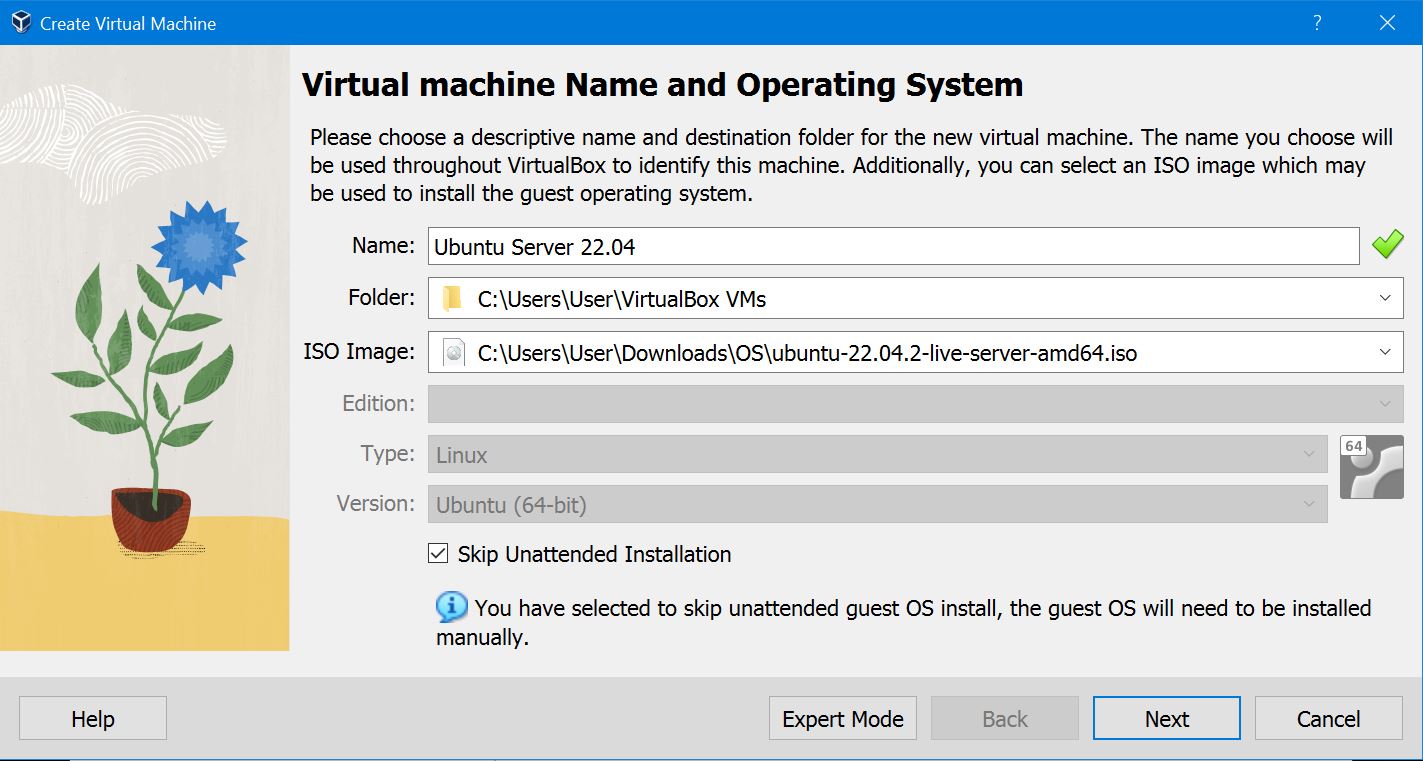Open the Version dropdown showing Ubuntu (64-bit)
Image resolution: width=1423 pixels, height=761 pixels.
(x=878, y=504)
